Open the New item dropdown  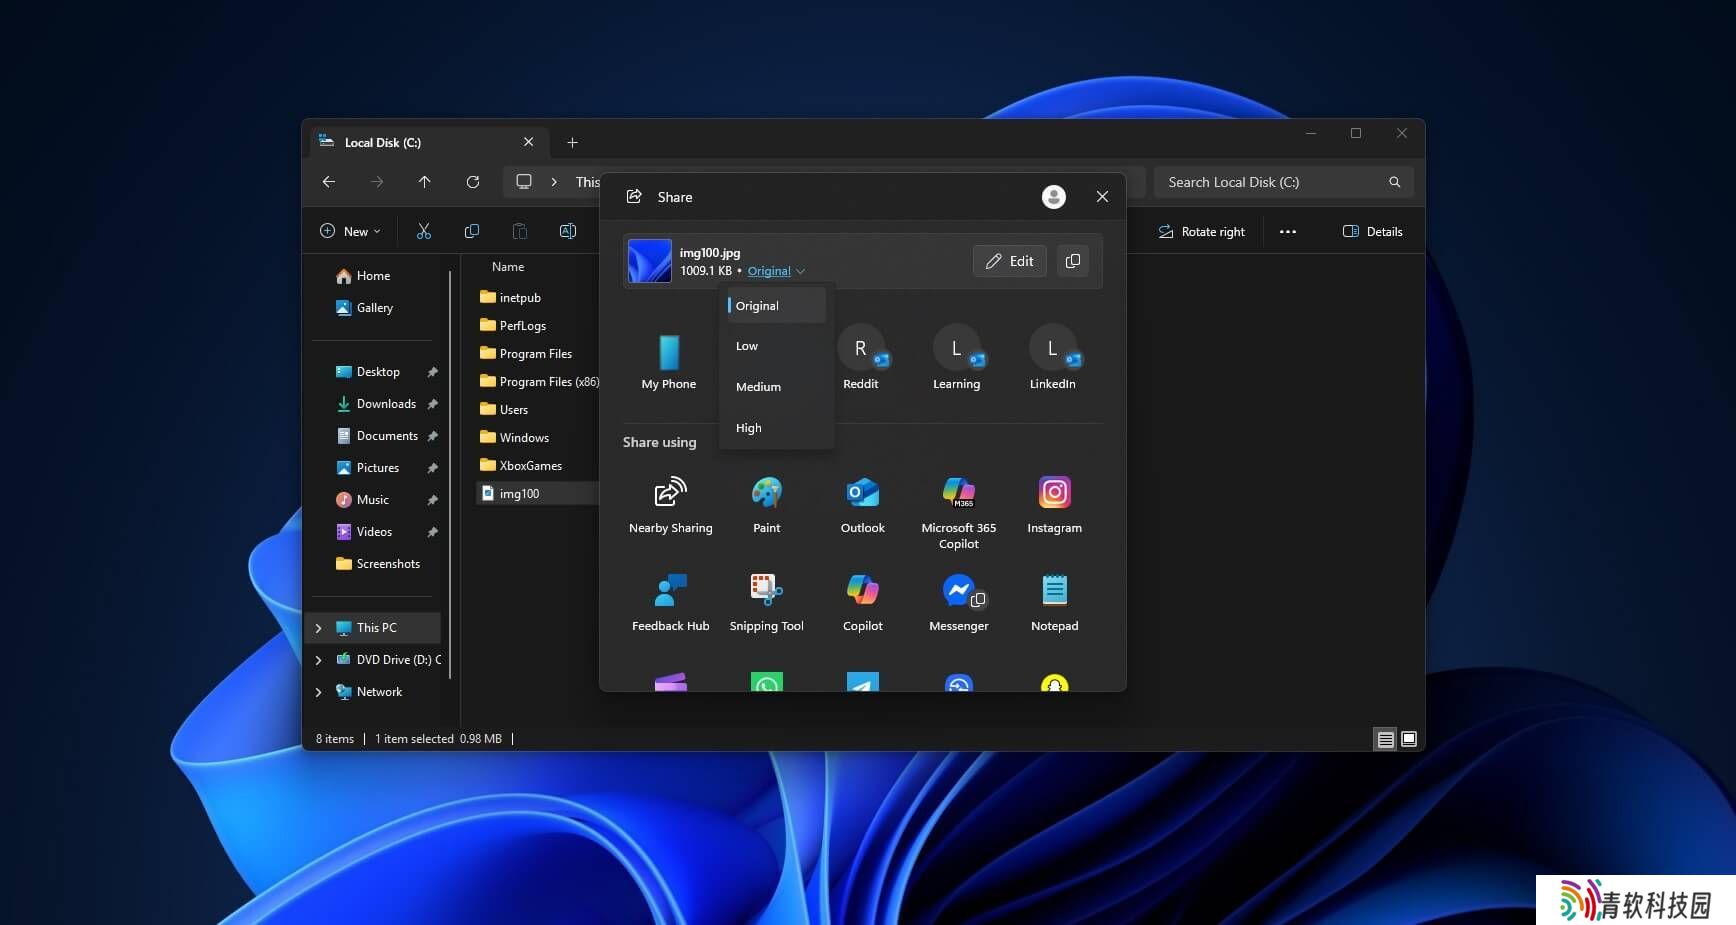click(x=350, y=232)
